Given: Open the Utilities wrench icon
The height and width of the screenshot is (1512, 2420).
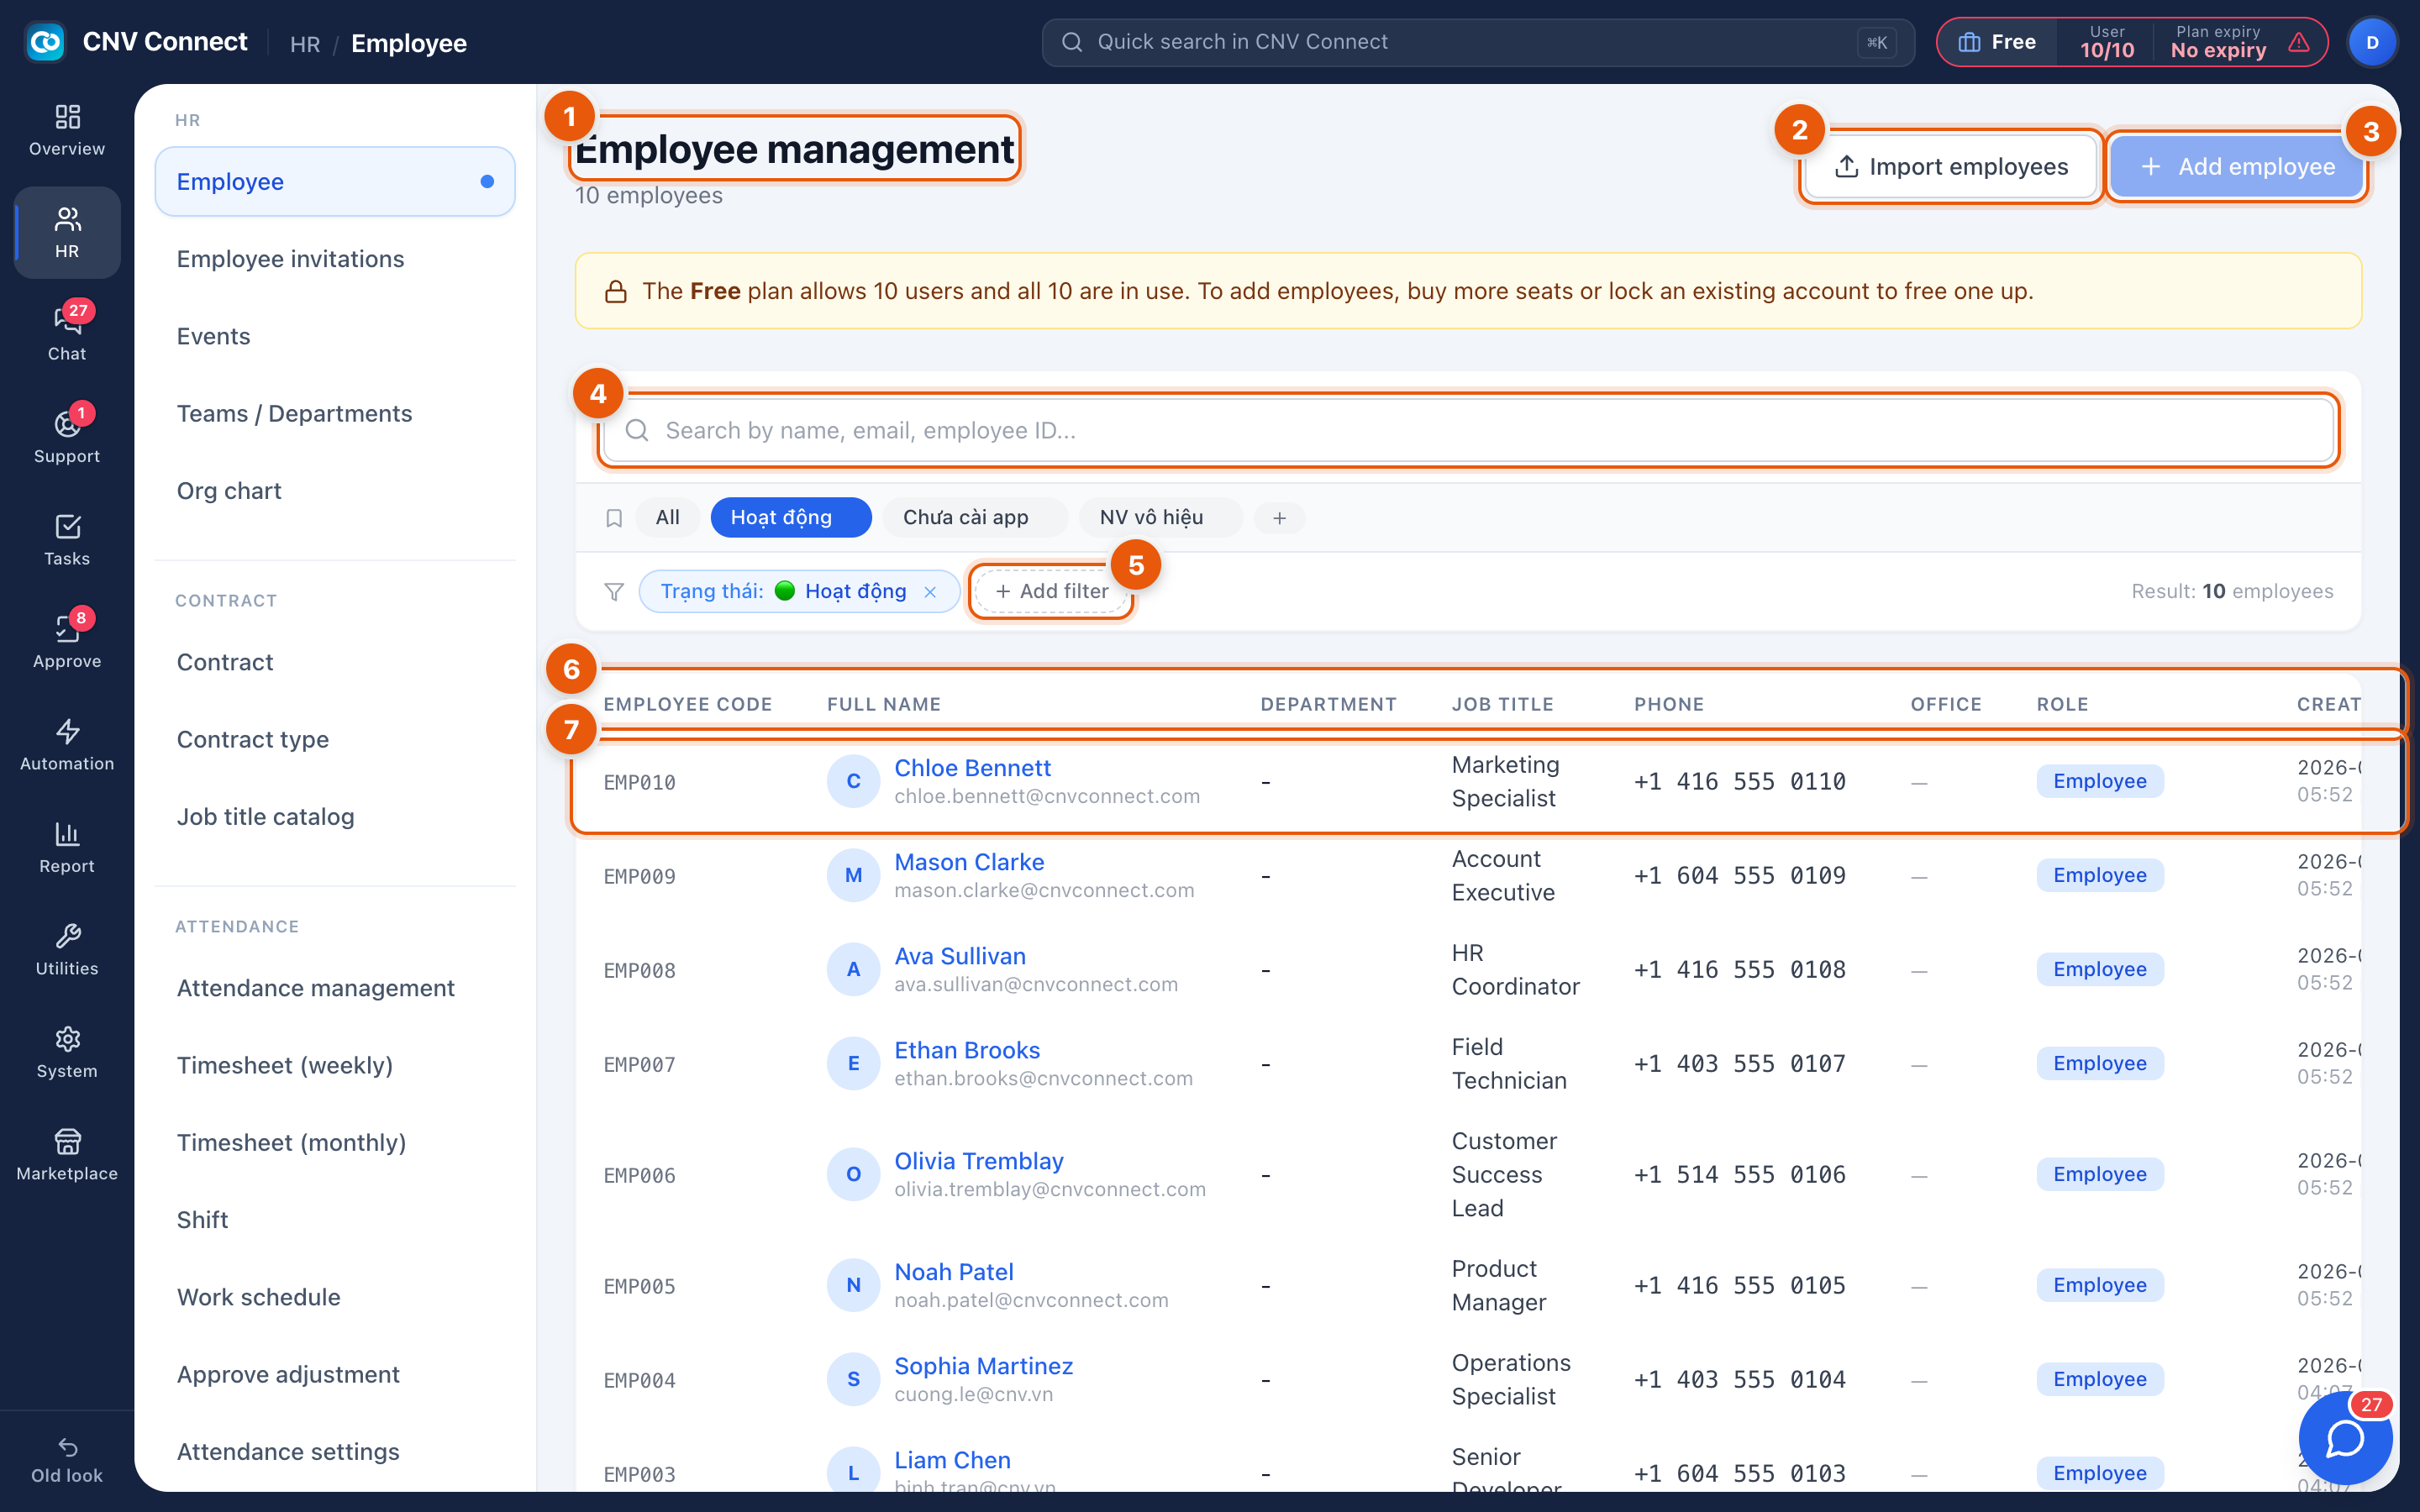Looking at the screenshot, I should point(67,950).
